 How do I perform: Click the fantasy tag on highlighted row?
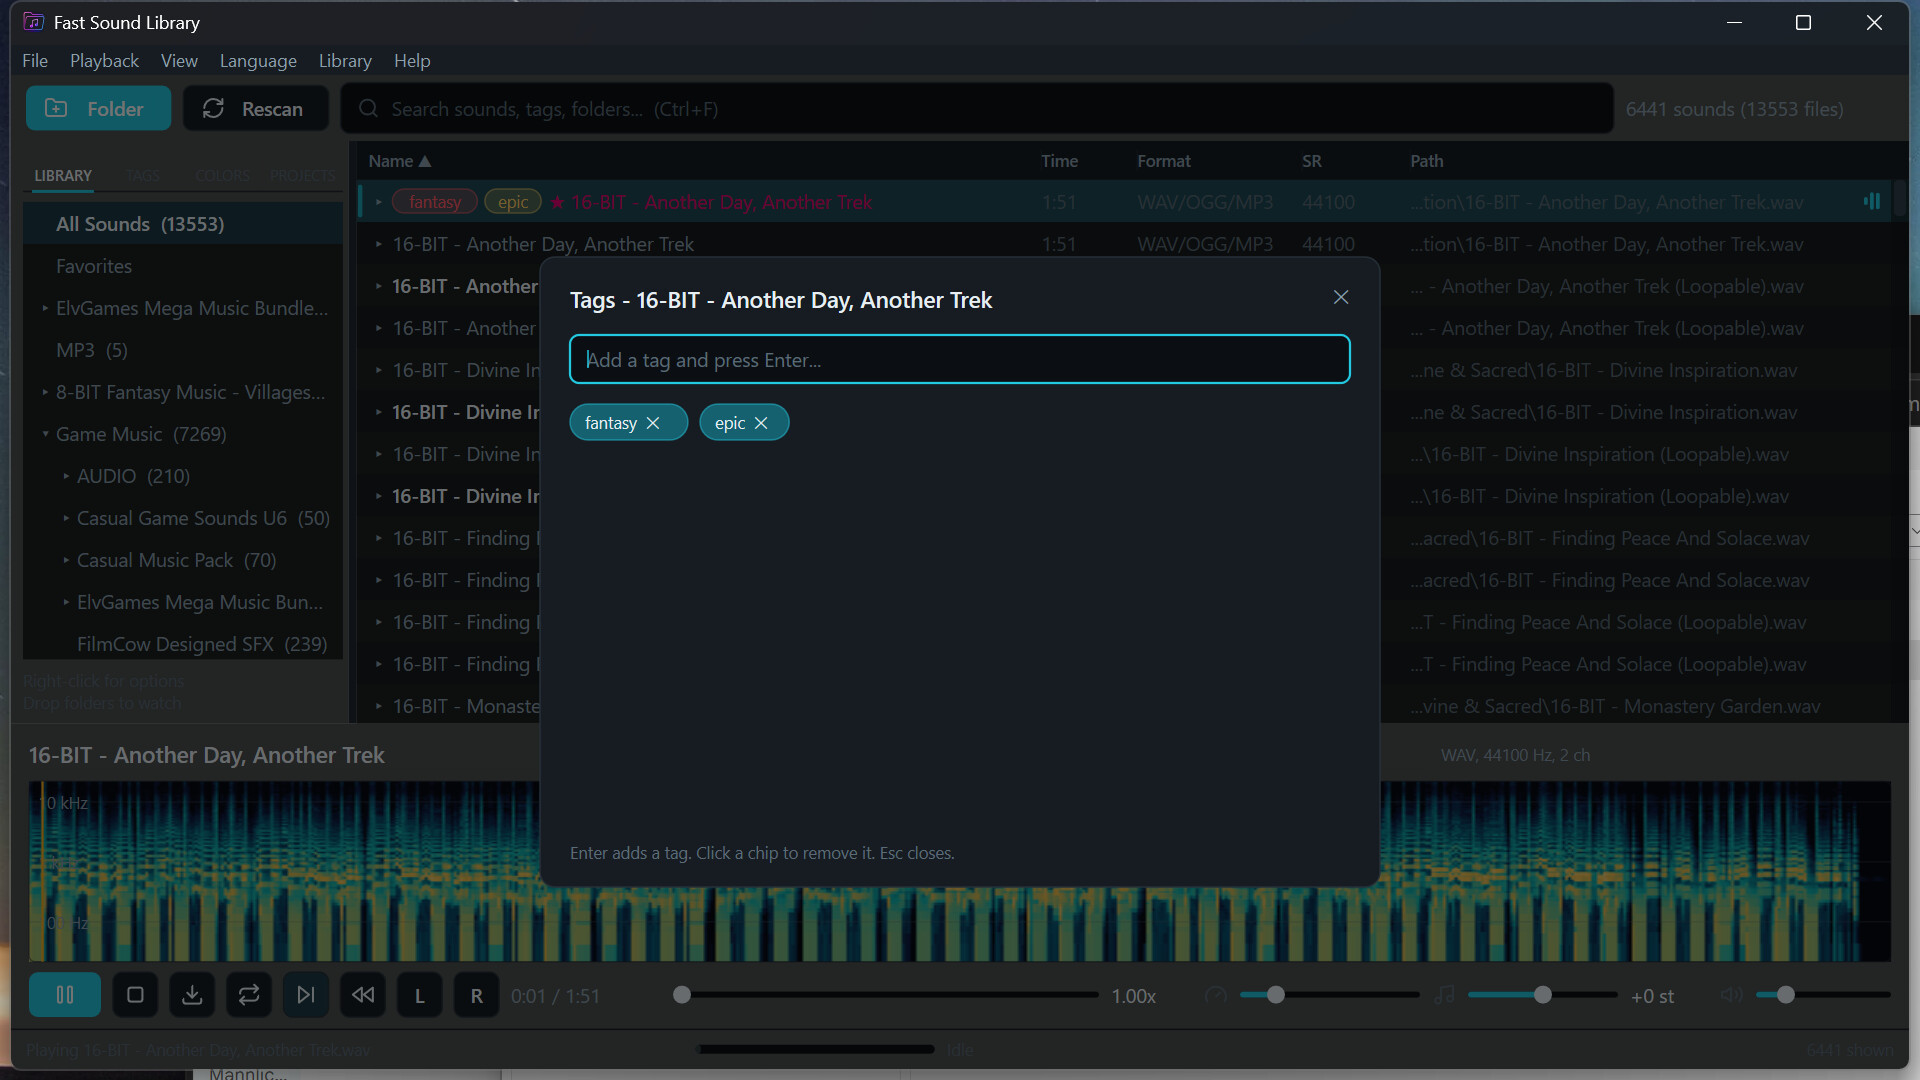435,202
